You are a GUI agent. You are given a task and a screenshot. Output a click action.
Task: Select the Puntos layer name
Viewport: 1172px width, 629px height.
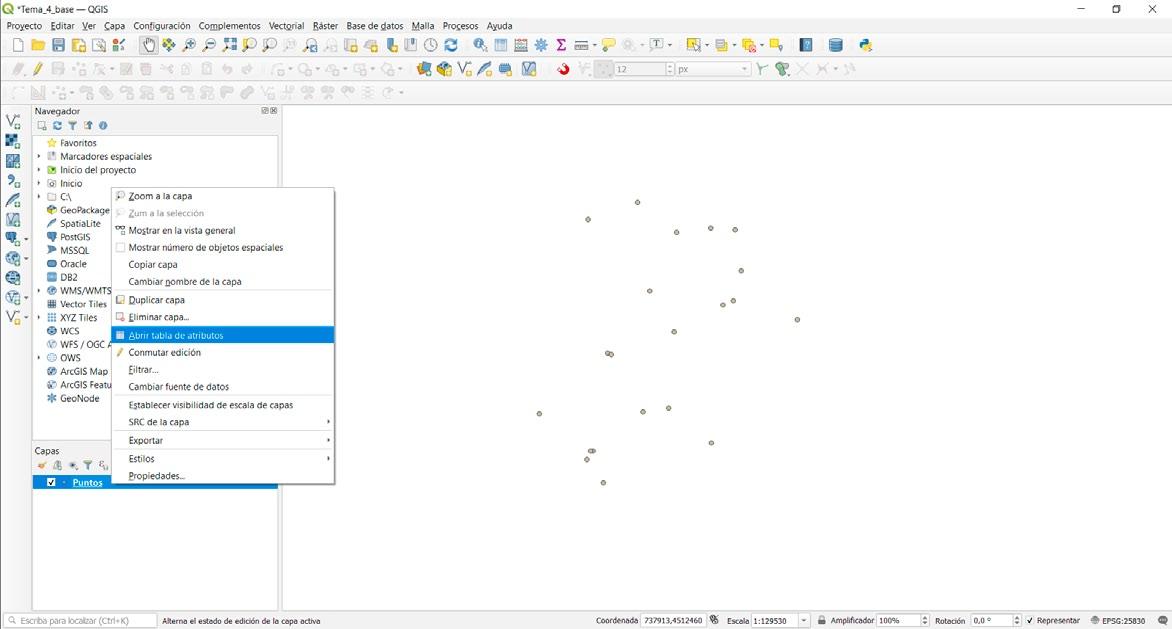coord(87,483)
